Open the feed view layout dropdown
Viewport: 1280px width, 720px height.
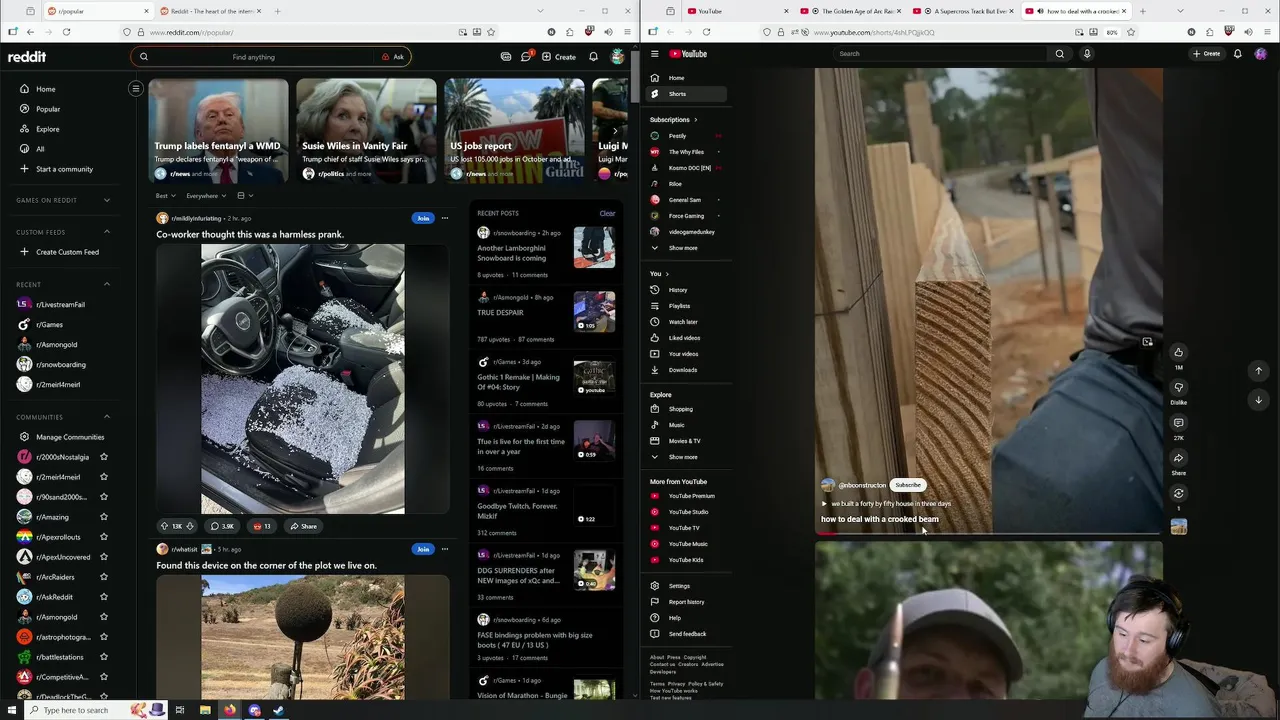(x=245, y=196)
